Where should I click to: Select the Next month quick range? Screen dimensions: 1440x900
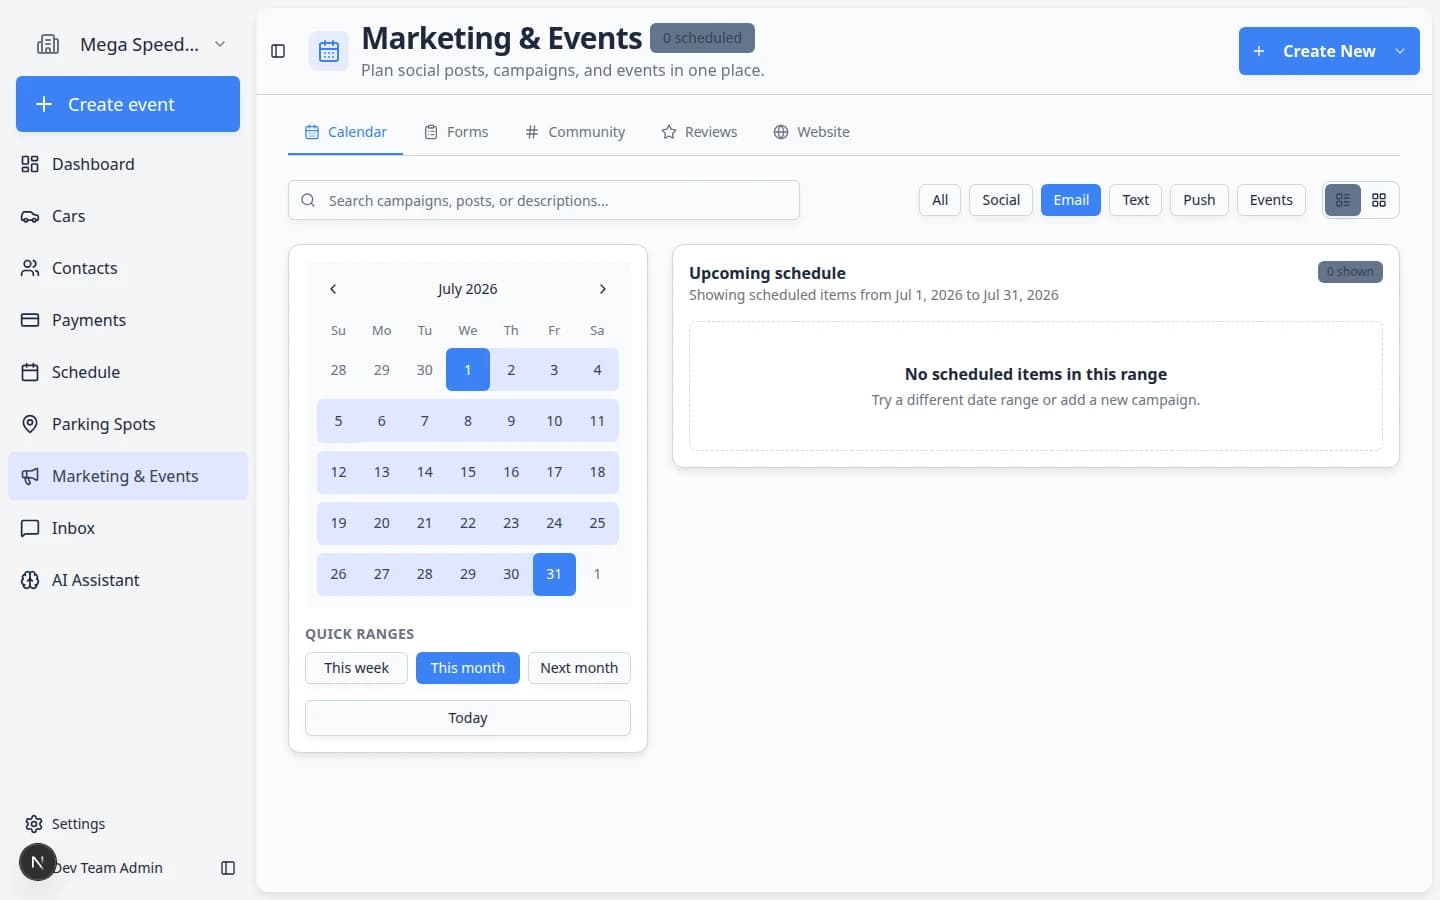coord(579,668)
